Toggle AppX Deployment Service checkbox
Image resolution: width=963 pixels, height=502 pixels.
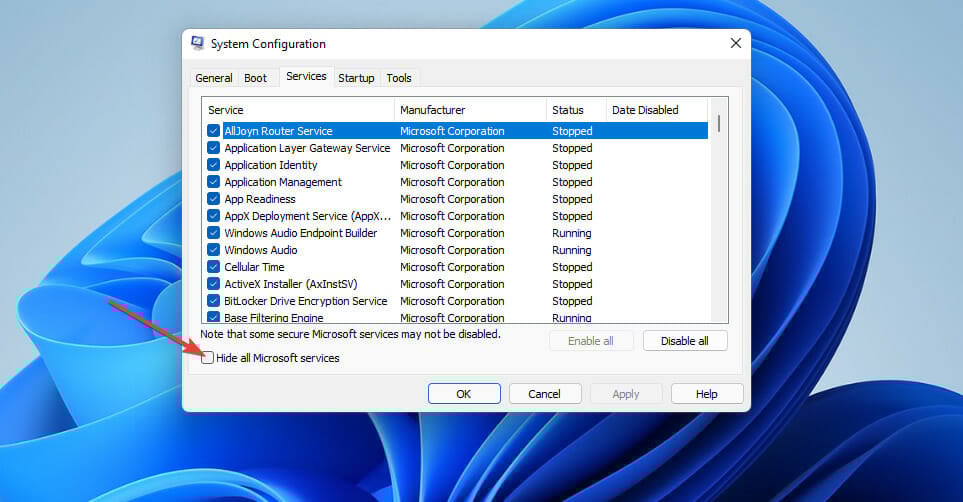pyautogui.click(x=213, y=216)
